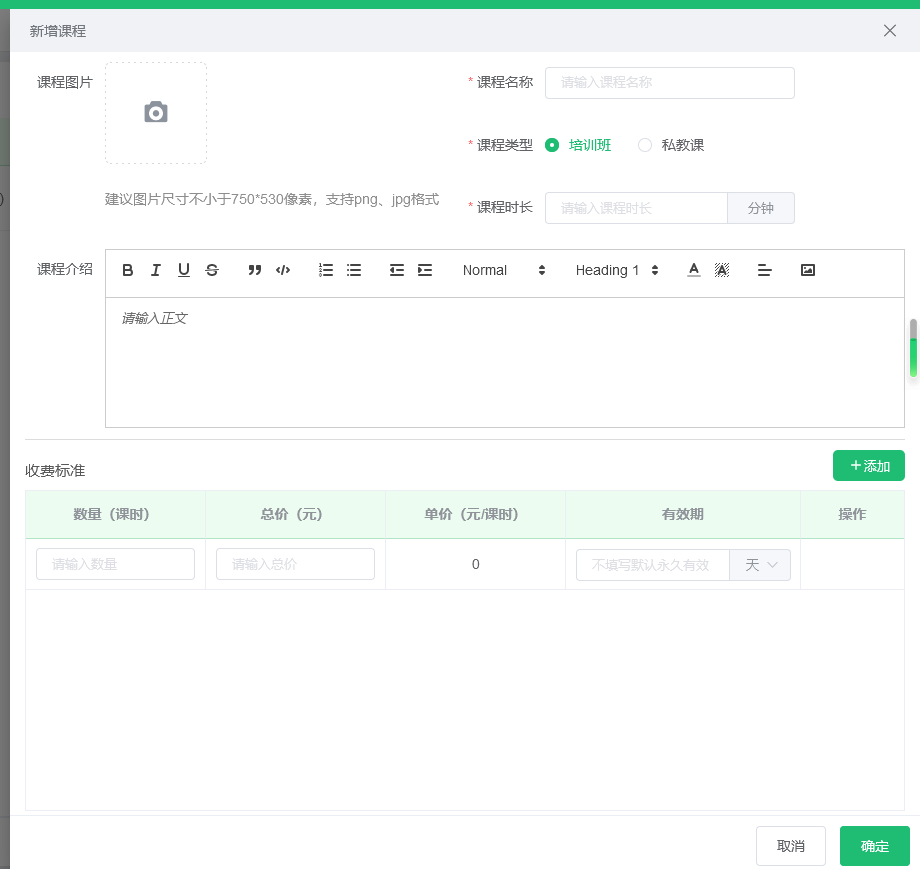Expand the 天 validity unit dropdown
The width and height of the screenshot is (920, 869).
tap(760, 565)
